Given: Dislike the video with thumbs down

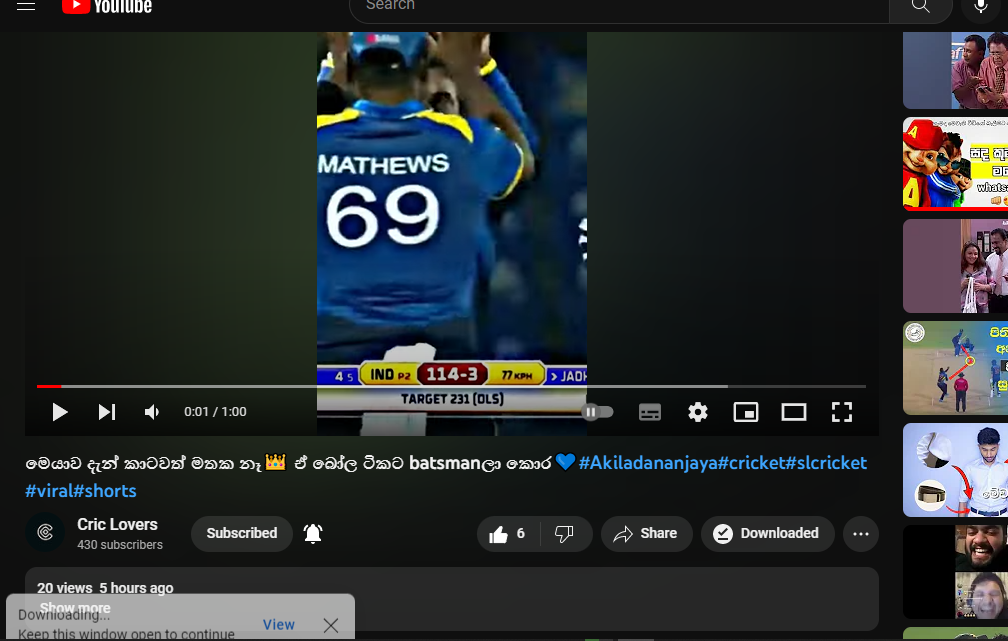Looking at the screenshot, I should coord(564,534).
